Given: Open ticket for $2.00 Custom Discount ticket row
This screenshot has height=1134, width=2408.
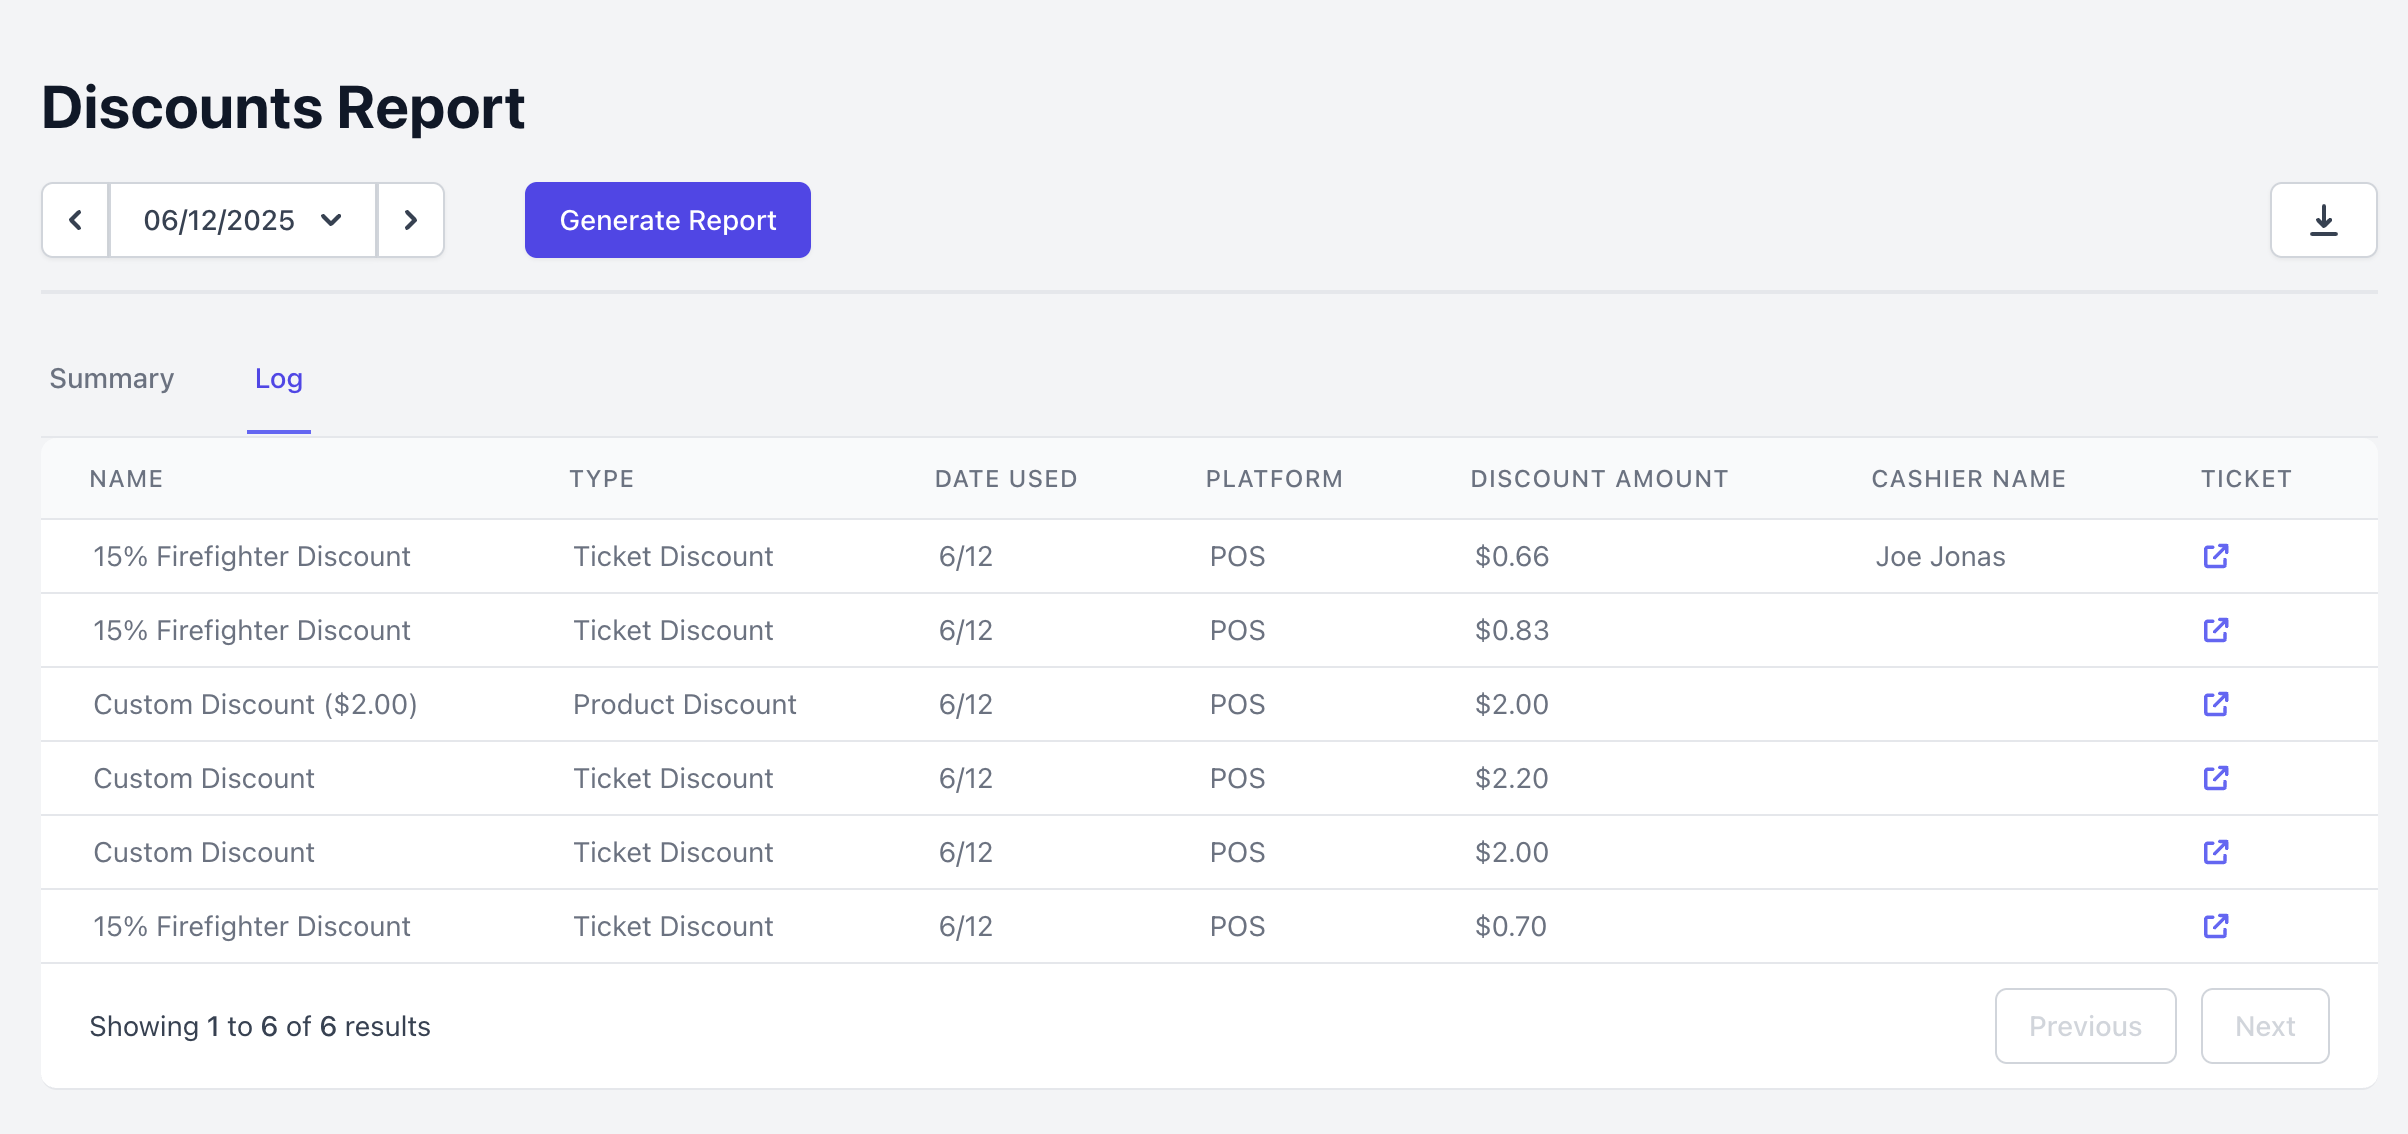Looking at the screenshot, I should (x=2216, y=852).
